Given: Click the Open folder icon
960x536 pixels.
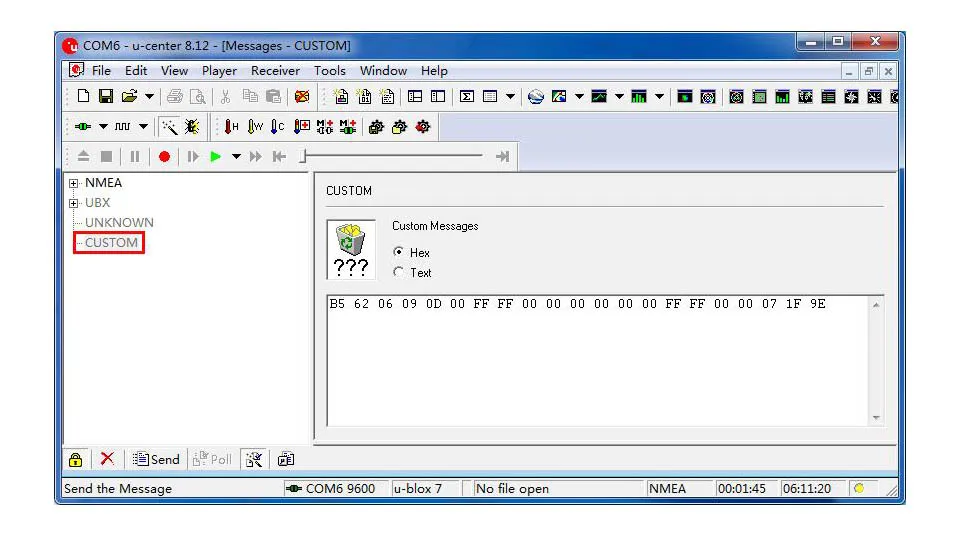Looking at the screenshot, I should tap(129, 96).
